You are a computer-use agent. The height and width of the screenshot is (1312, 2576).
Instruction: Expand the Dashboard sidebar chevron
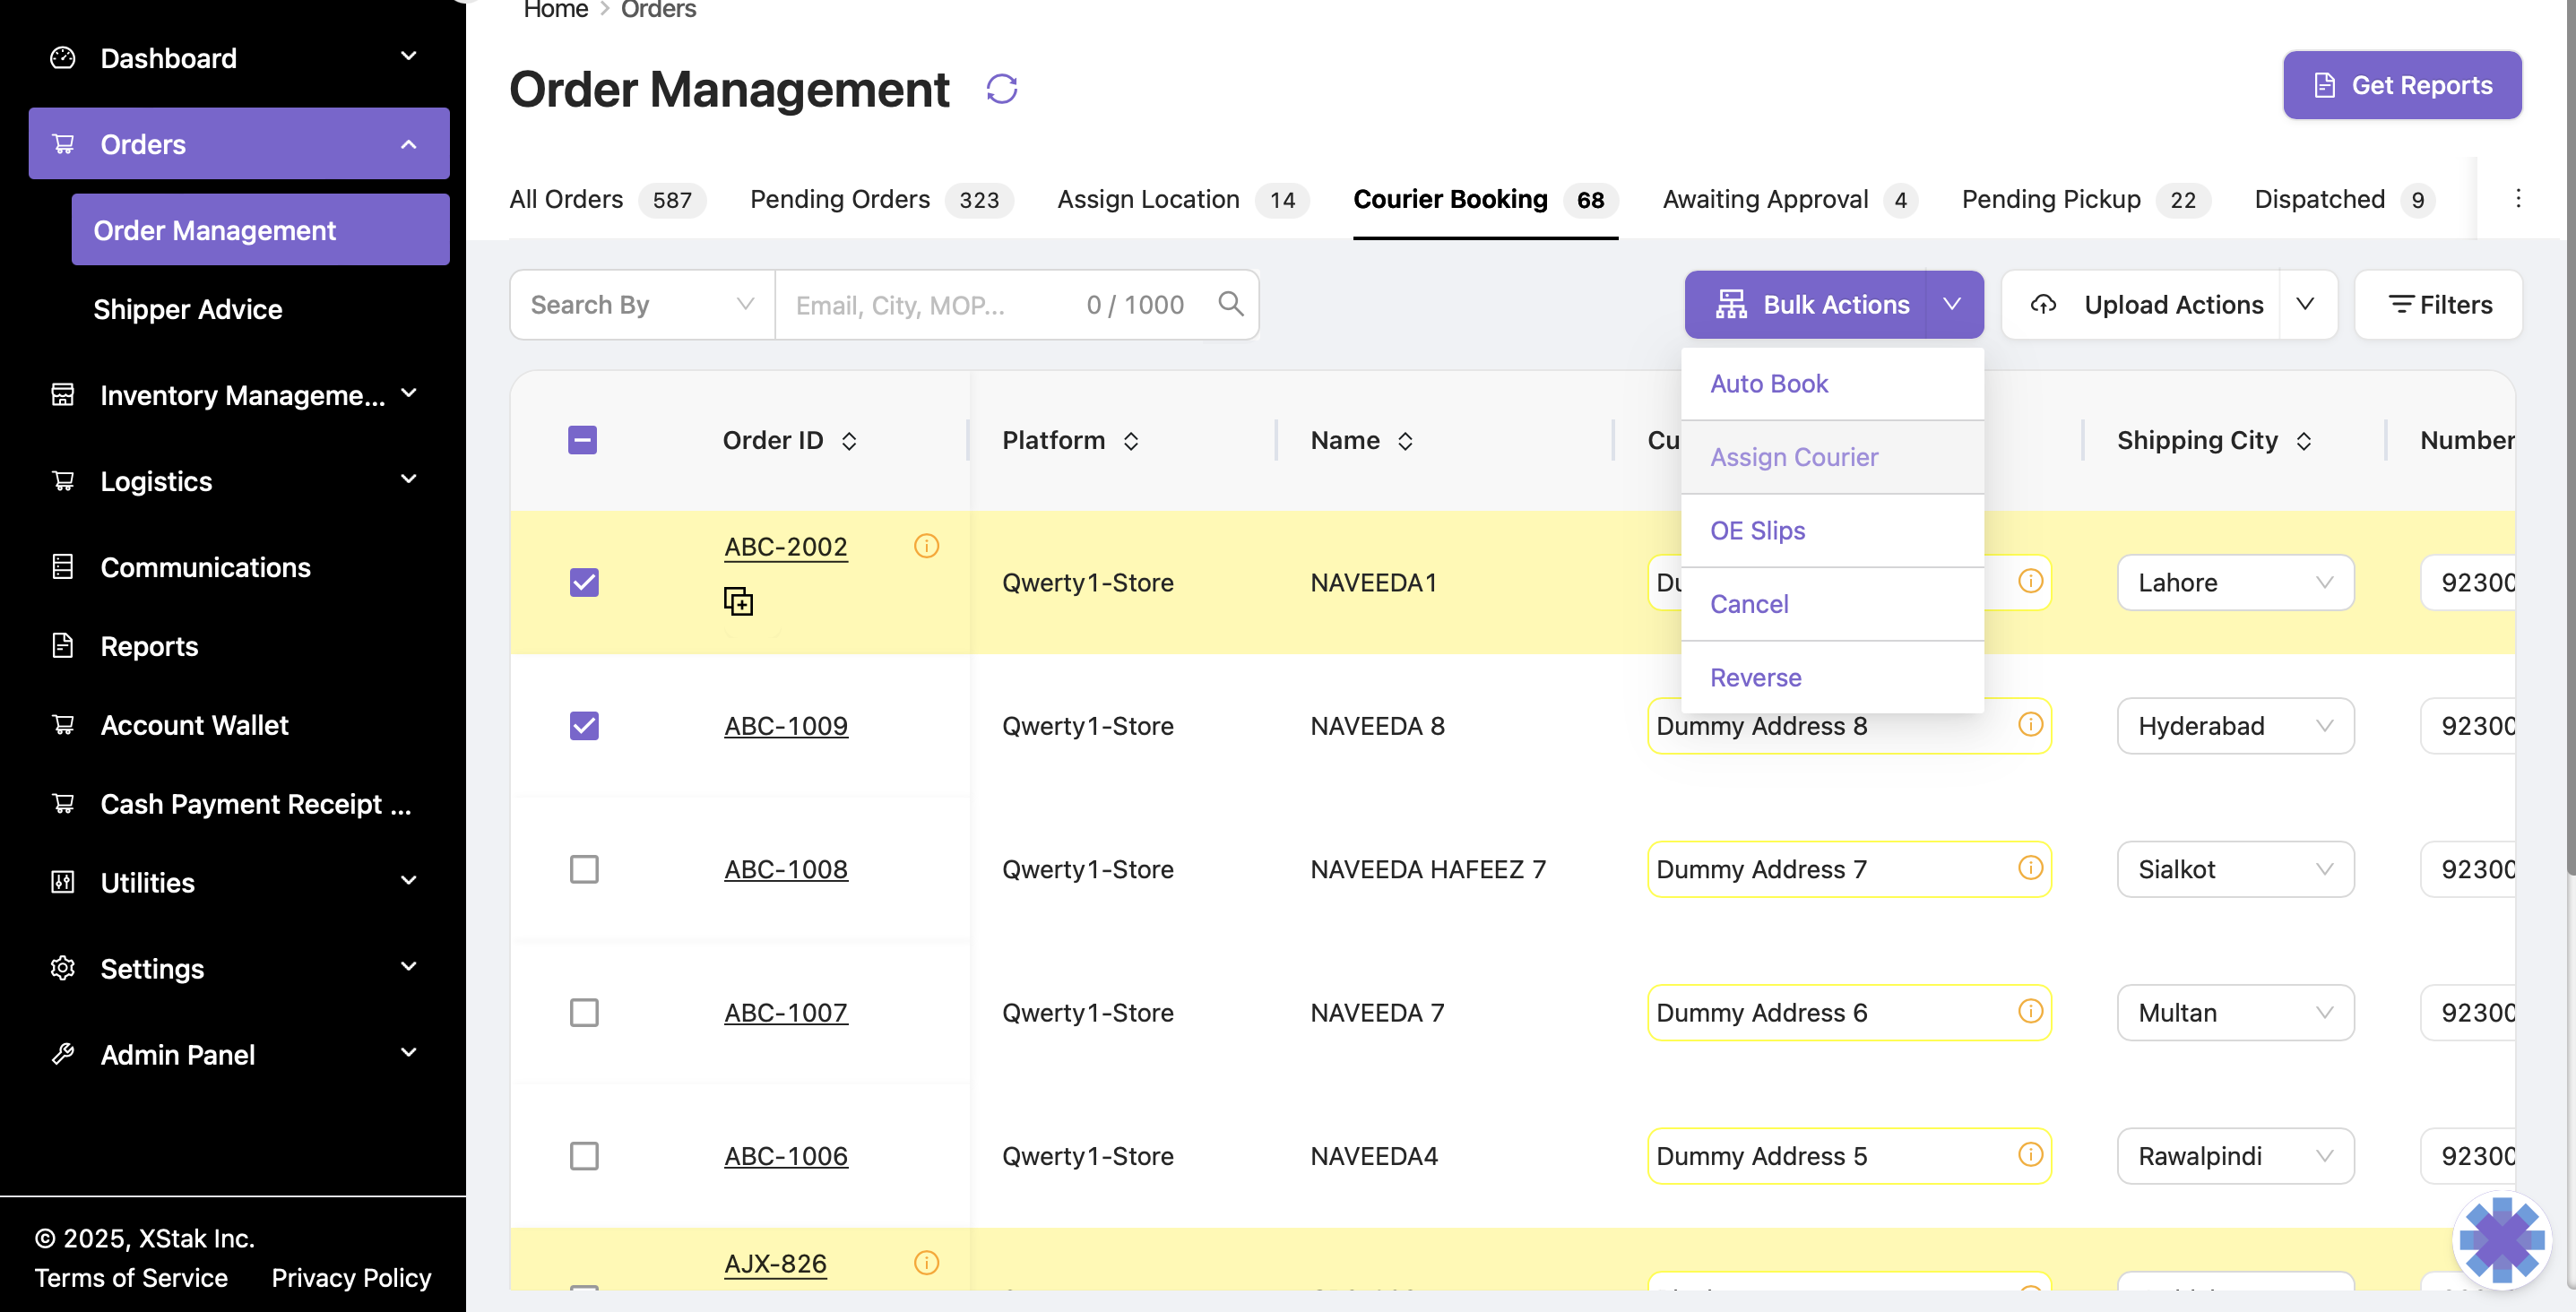coord(409,56)
